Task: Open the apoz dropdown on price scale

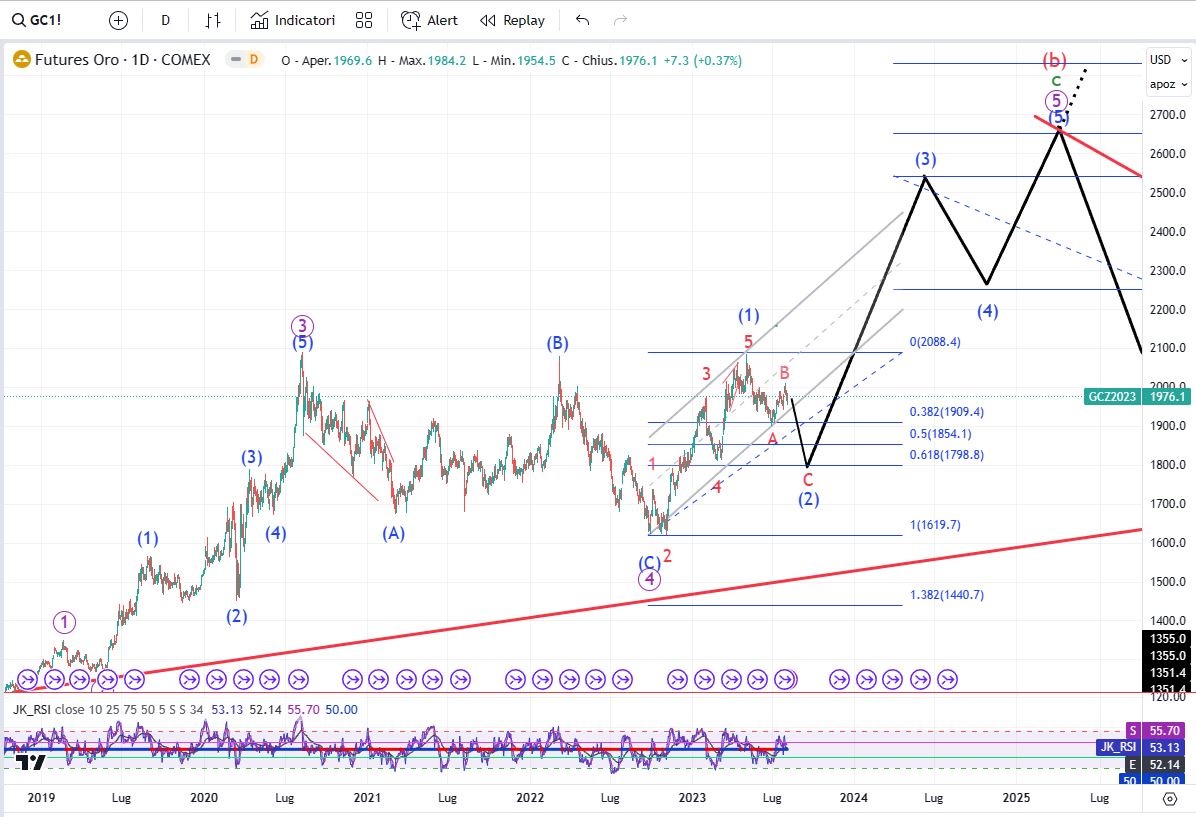Action: tap(1169, 84)
